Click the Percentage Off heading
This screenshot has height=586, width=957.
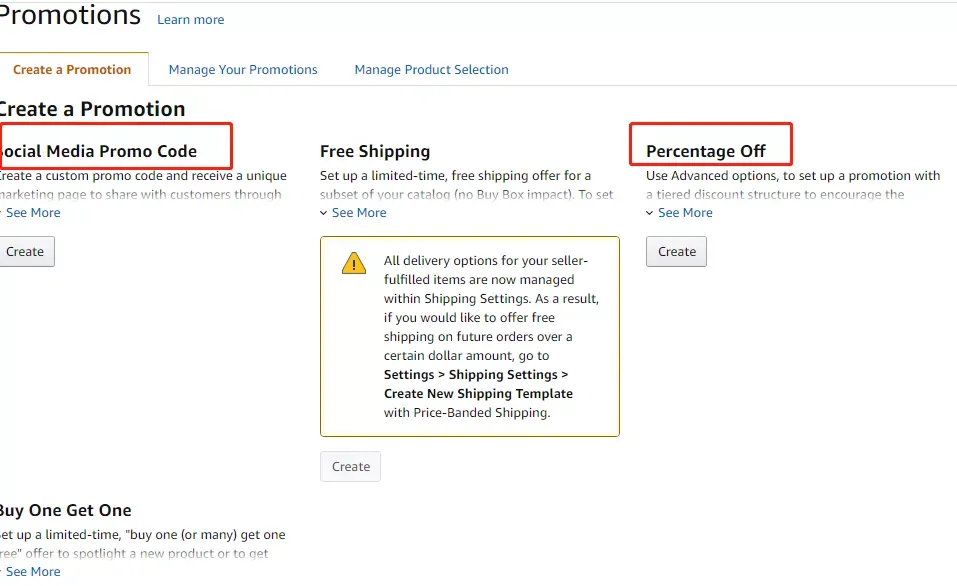(x=706, y=151)
